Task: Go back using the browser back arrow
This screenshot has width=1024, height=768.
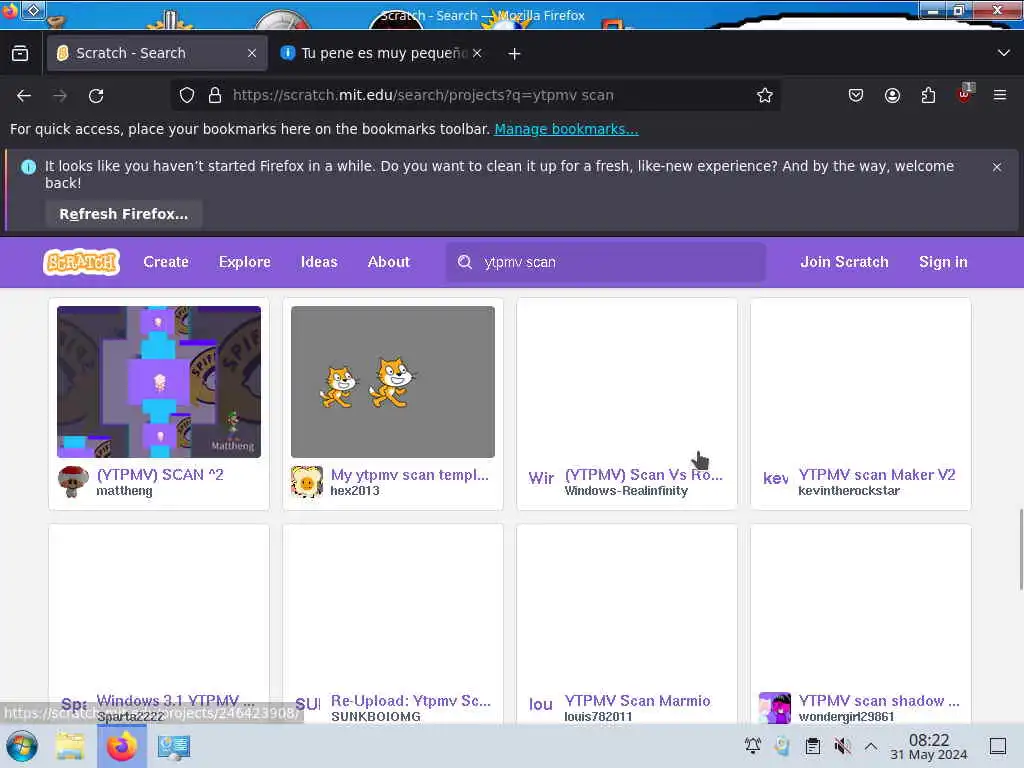Action: (24, 95)
